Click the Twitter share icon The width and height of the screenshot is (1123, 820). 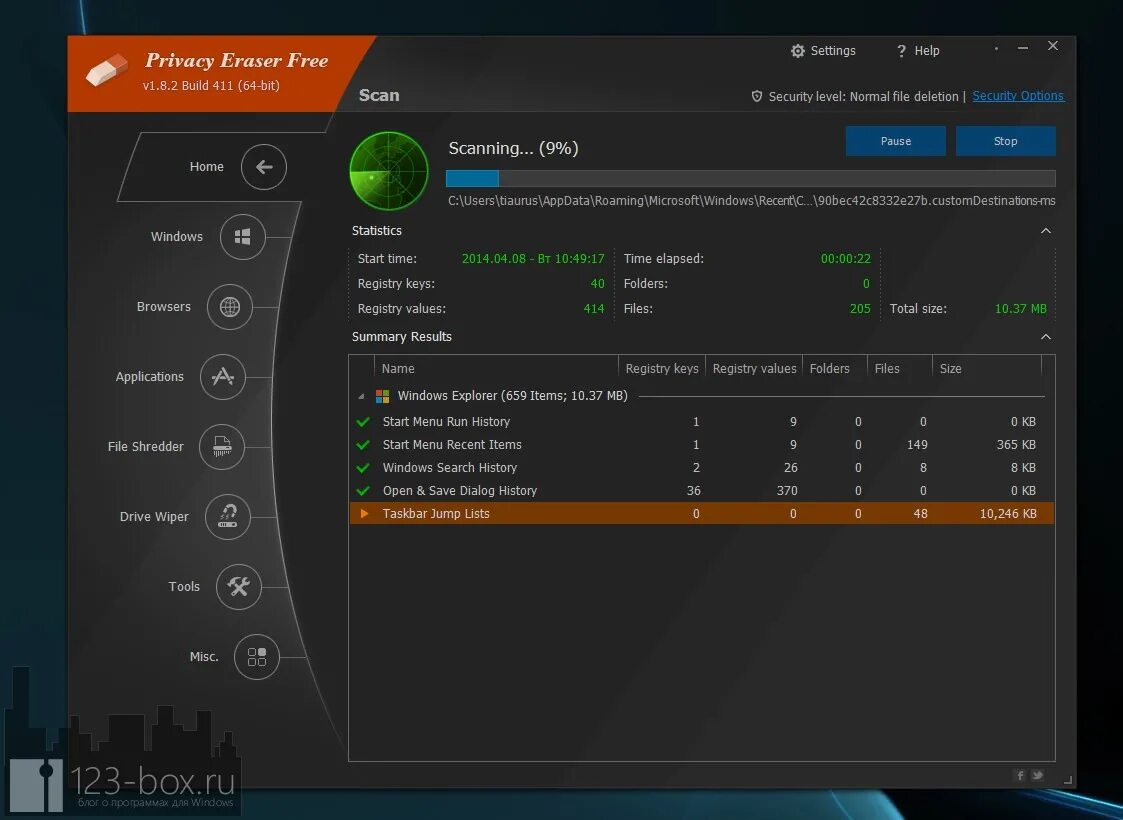pyautogui.click(x=1038, y=776)
